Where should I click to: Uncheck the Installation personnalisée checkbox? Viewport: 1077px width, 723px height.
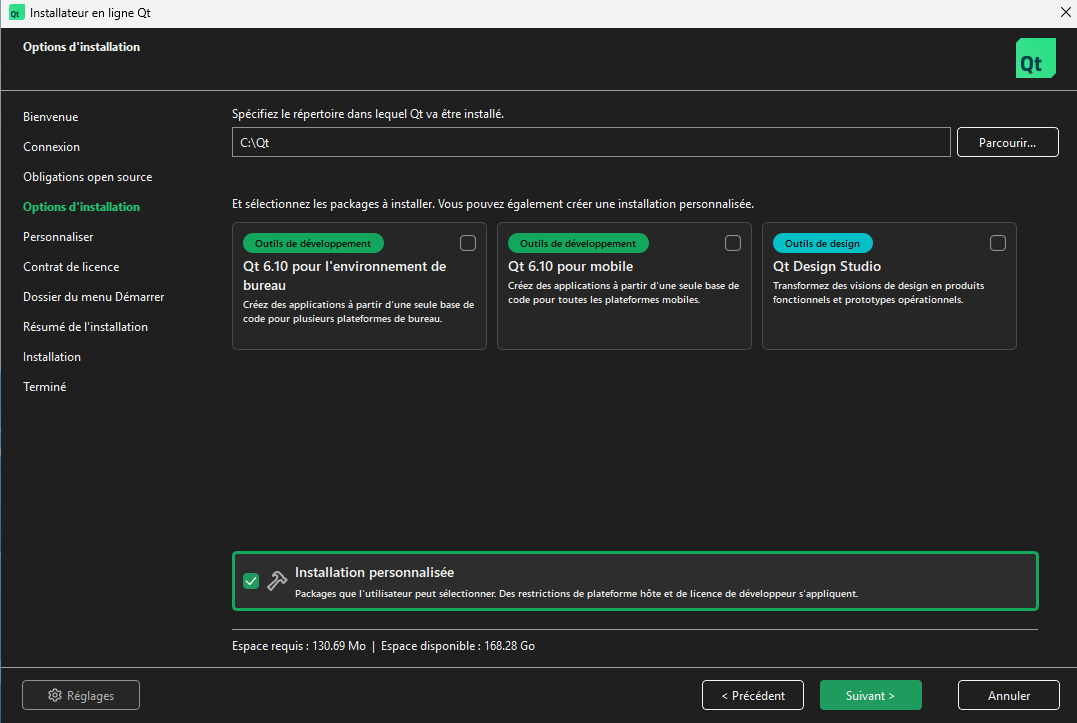251,581
